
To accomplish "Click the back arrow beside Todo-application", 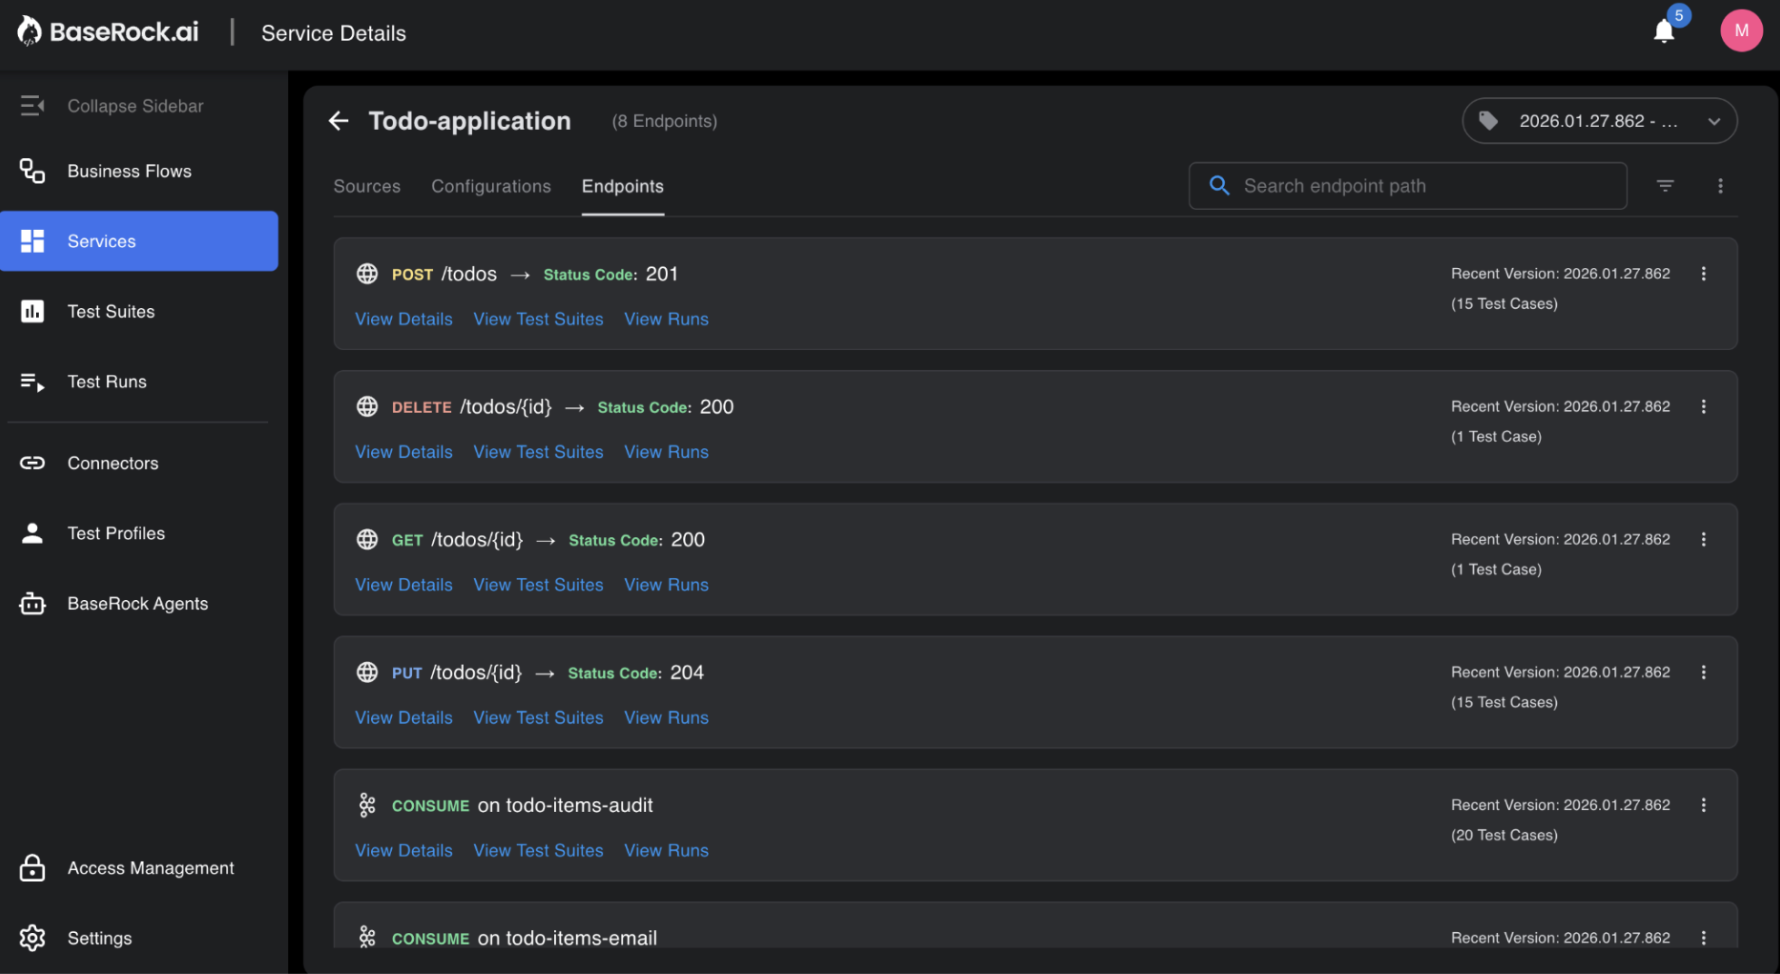I will point(339,121).
